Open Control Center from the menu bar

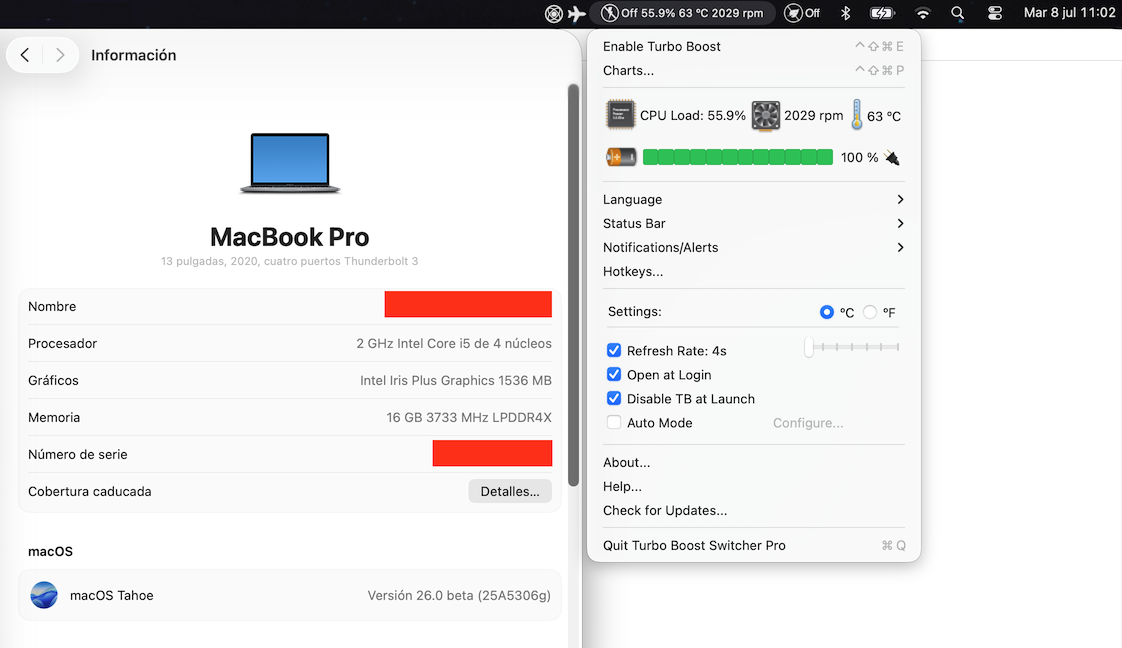[x=995, y=13]
